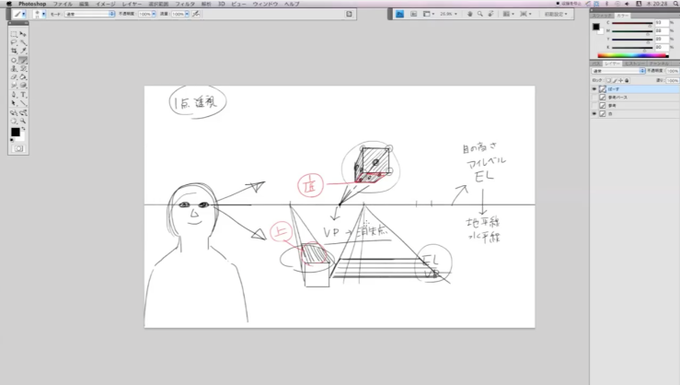
Task: Open the Arrange Documents dropdown
Action: [508, 14]
